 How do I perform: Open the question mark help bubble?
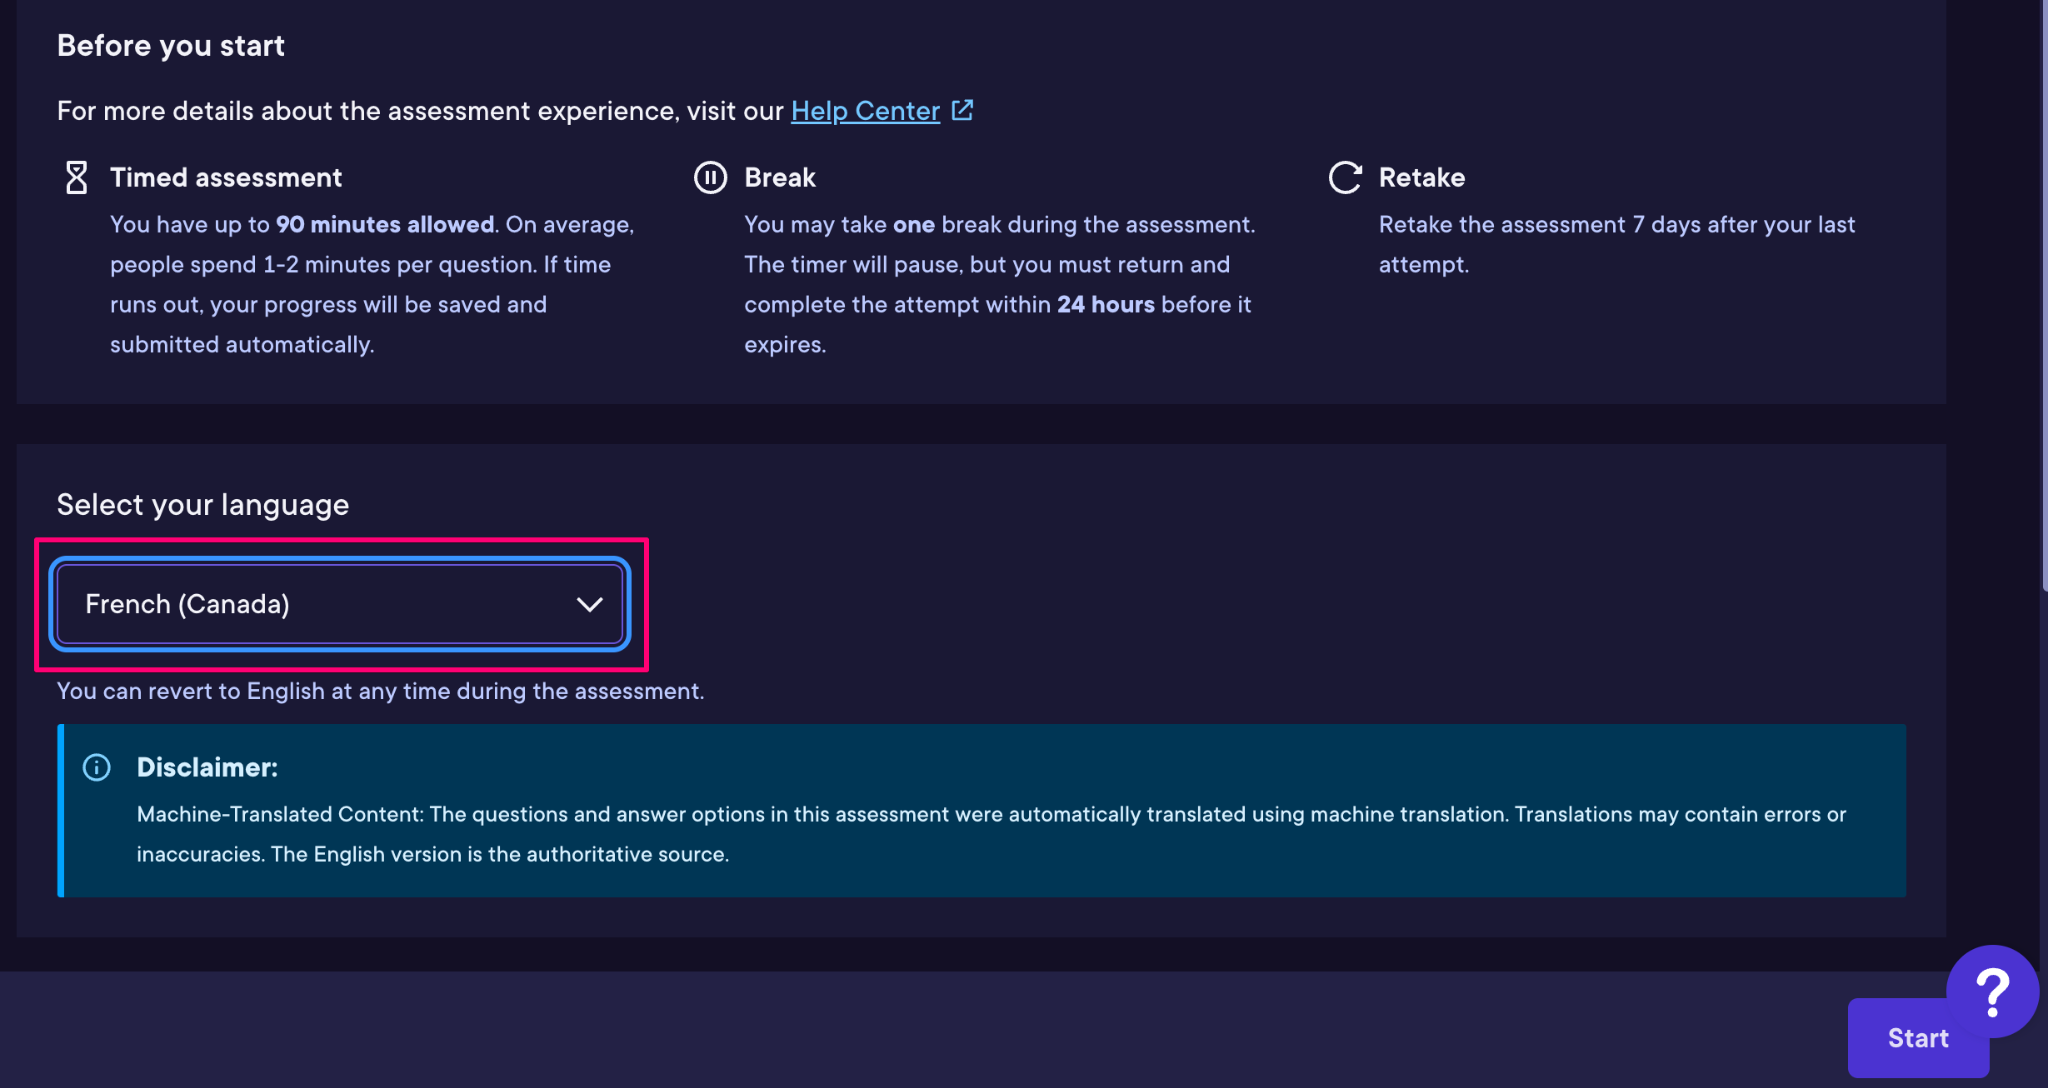tap(1992, 991)
